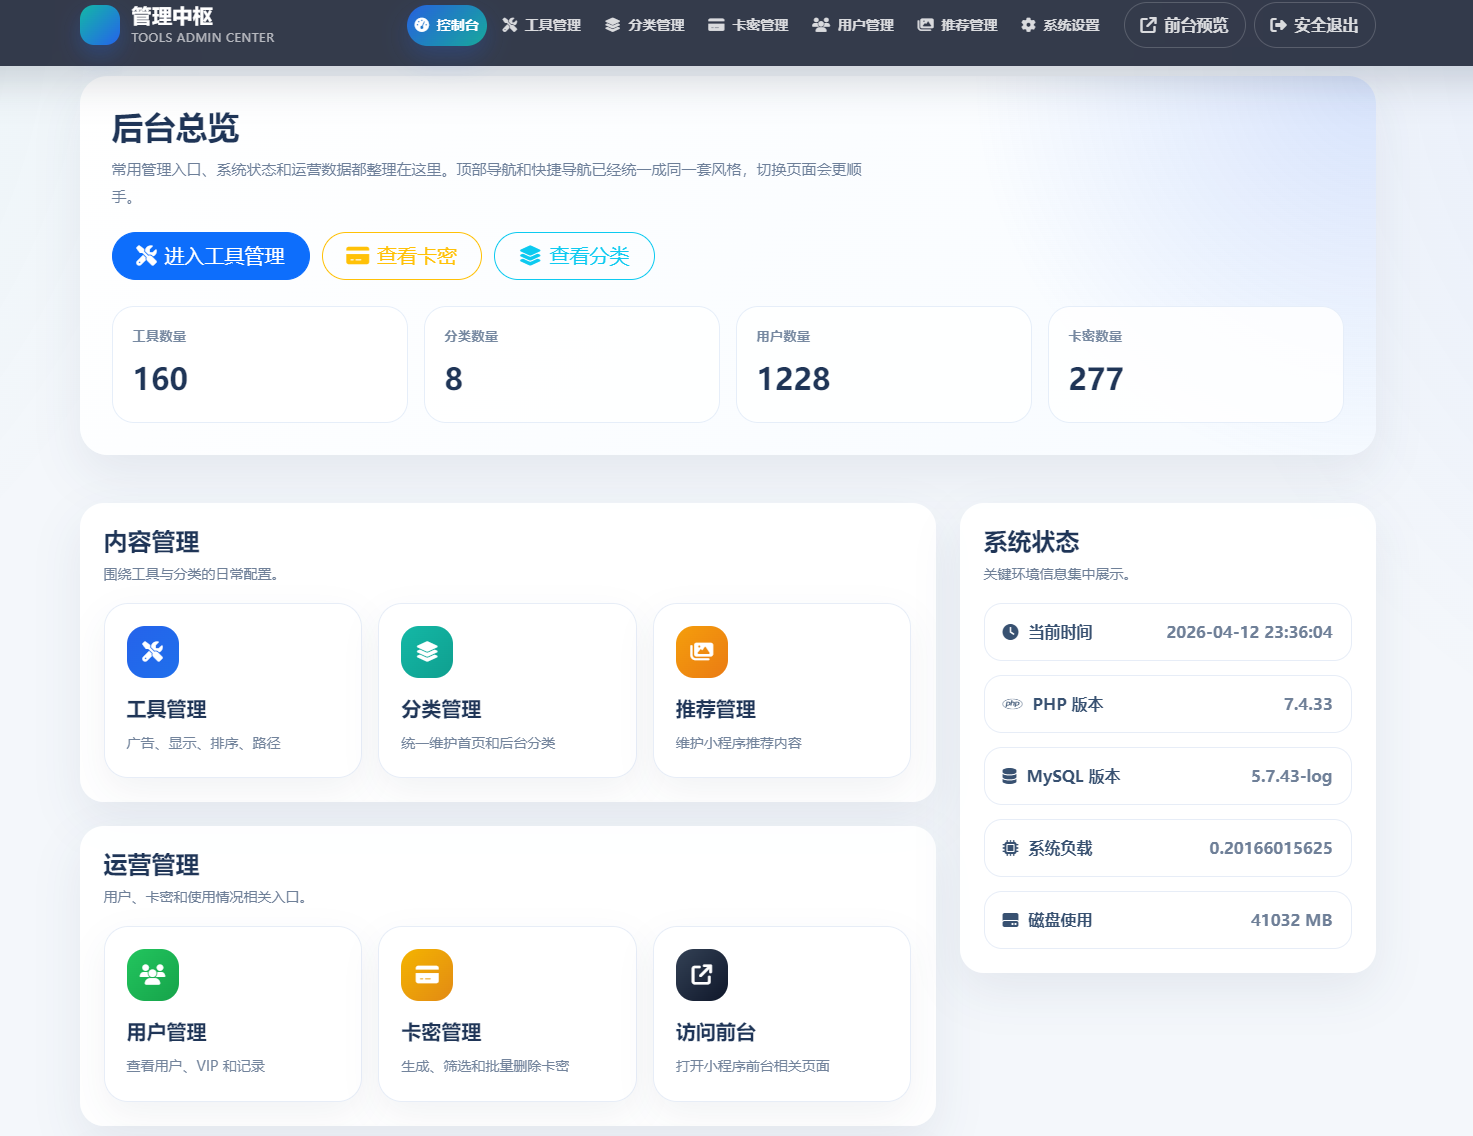The height and width of the screenshot is (1136, 1473).
Task: Switch to the 工具管理 nav tab
Action: (x=541, y=25)
